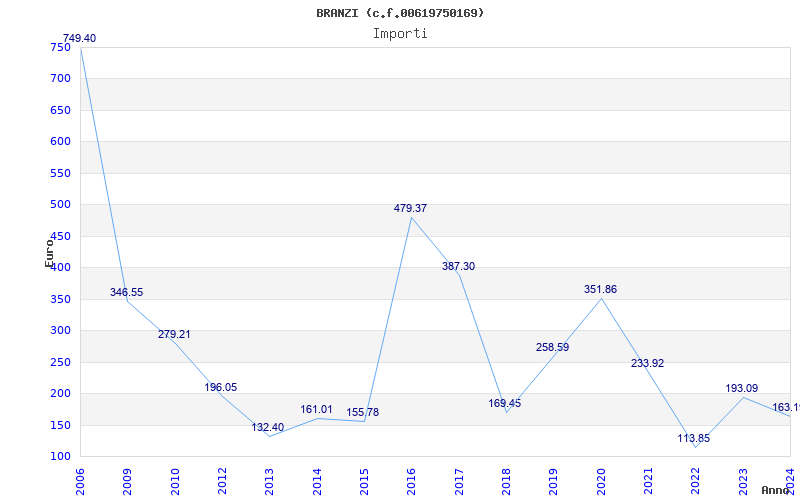Image resolution: width=800 pixels, height=500 pixels.
Task: Select the 749.40 data label
Action: coord(79,38)
